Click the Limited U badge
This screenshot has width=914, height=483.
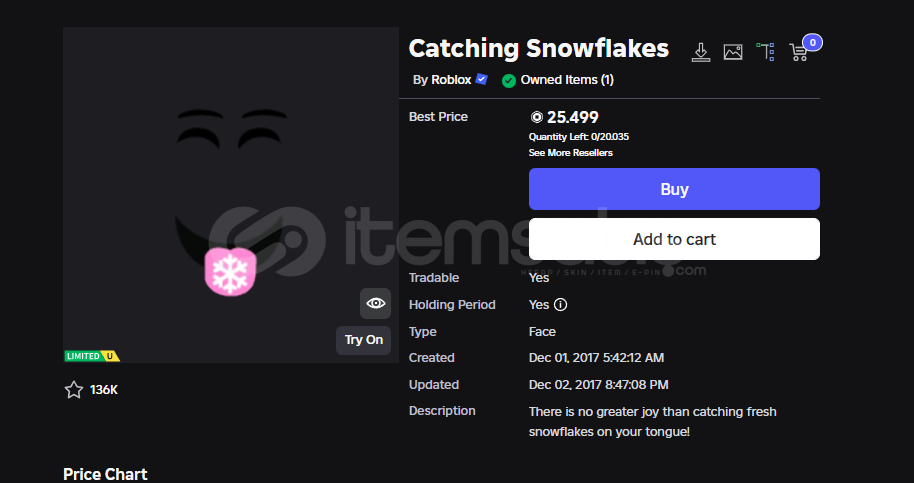91,356
